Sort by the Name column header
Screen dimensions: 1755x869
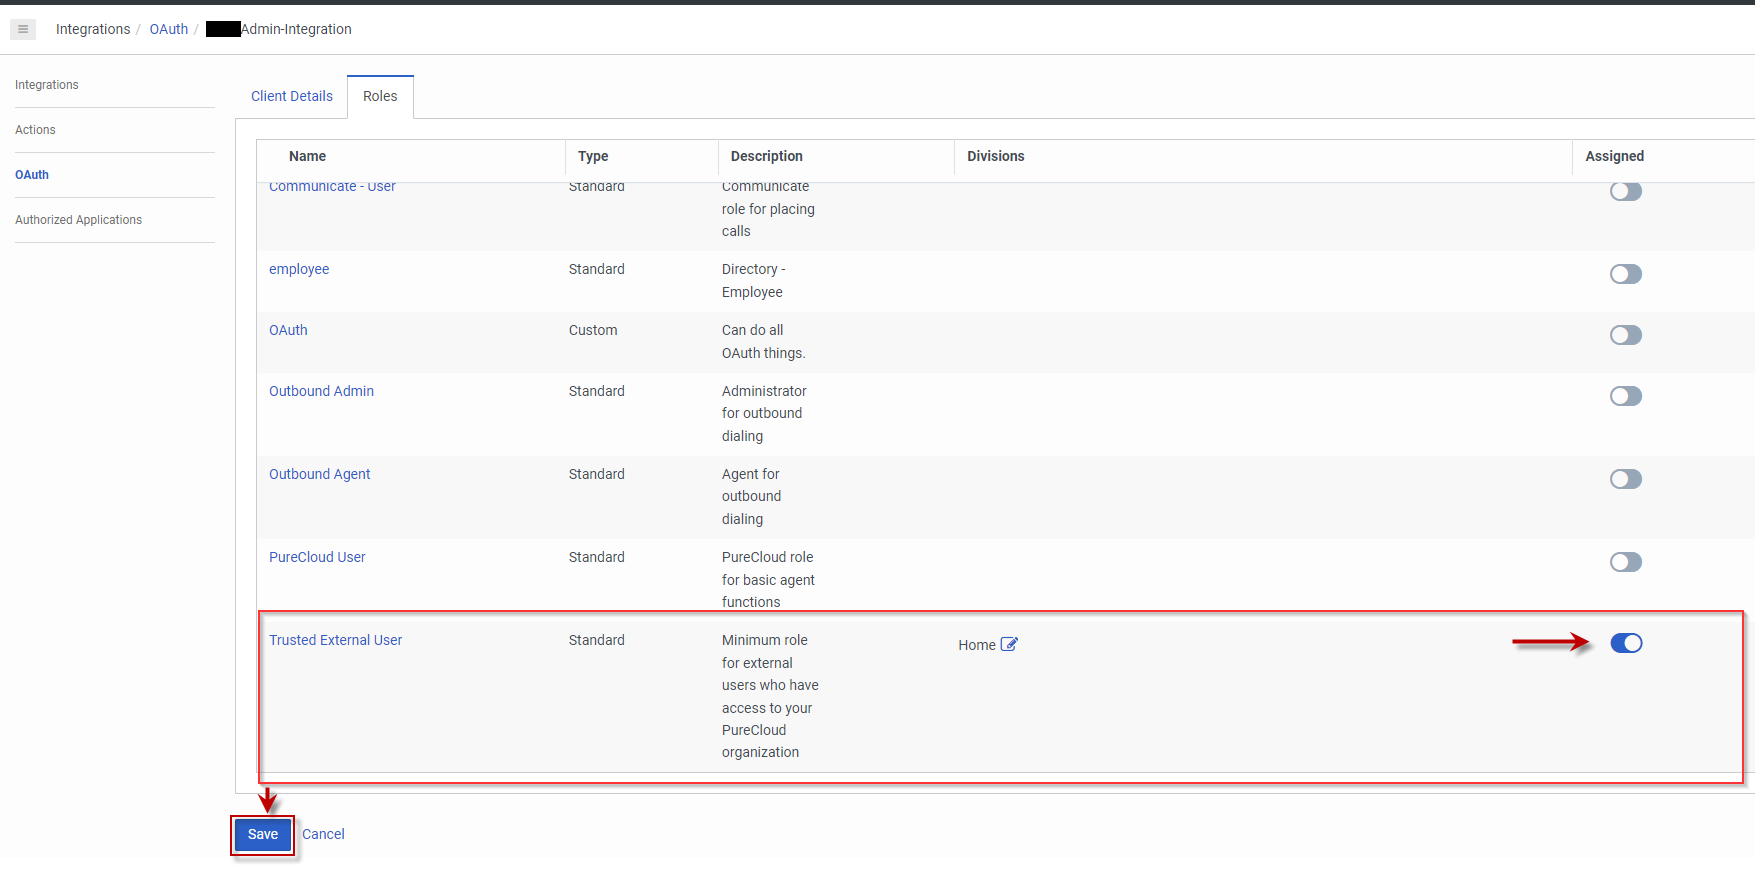(307, 156)
